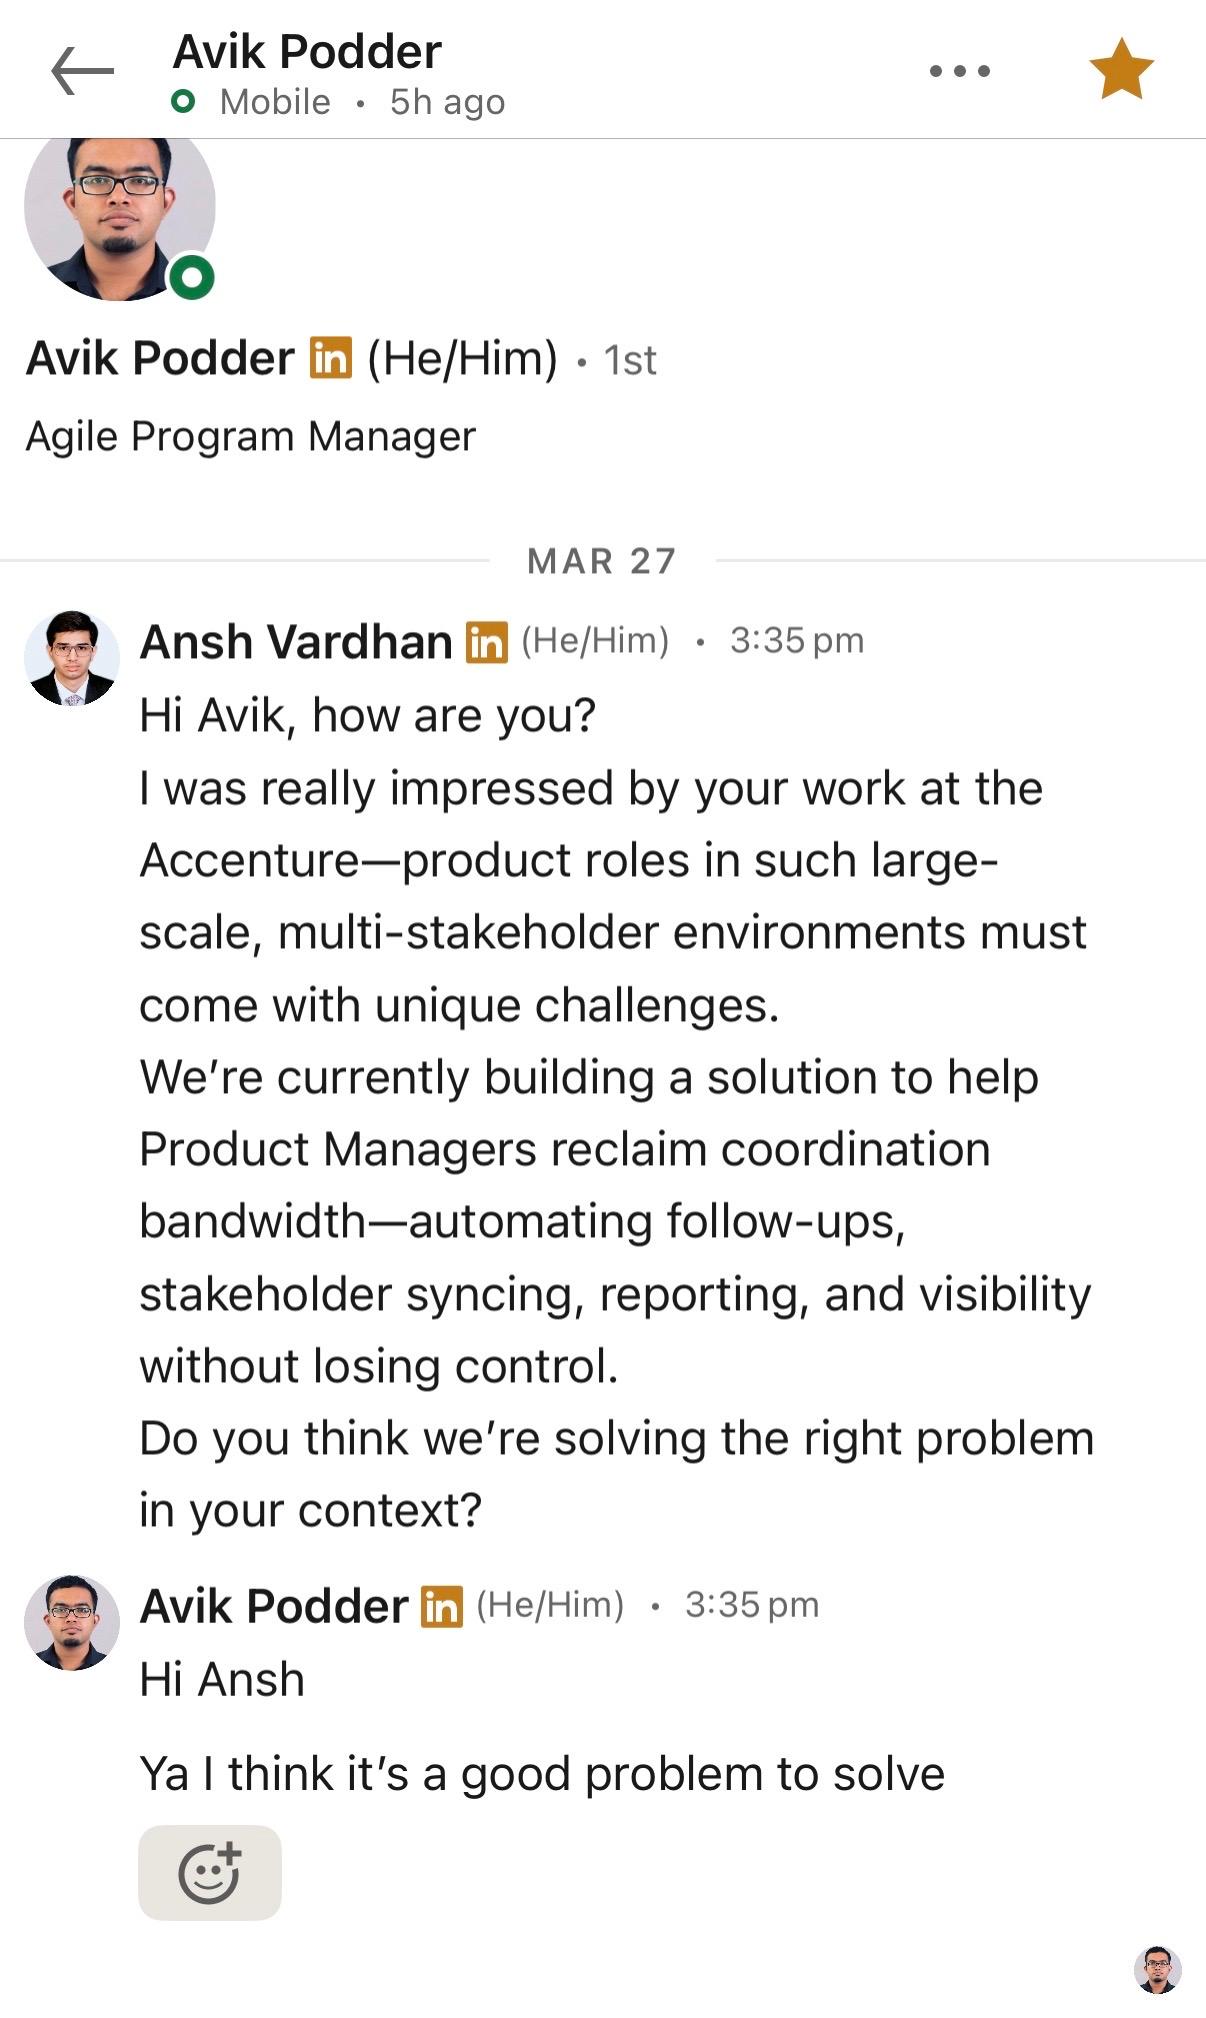Toggle the gold star on conversation
The image size is (1206, 2018).
click(x=1121, y=70)
